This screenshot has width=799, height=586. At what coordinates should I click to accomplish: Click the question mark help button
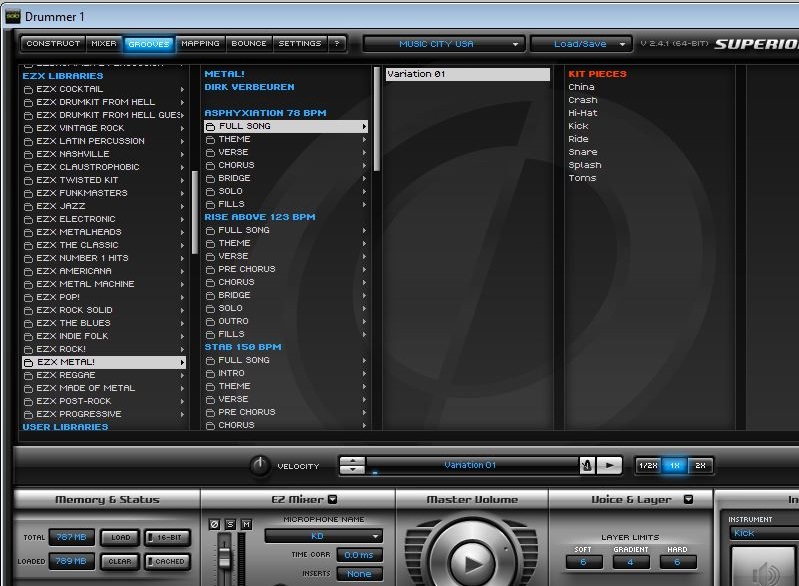[337, 44]
